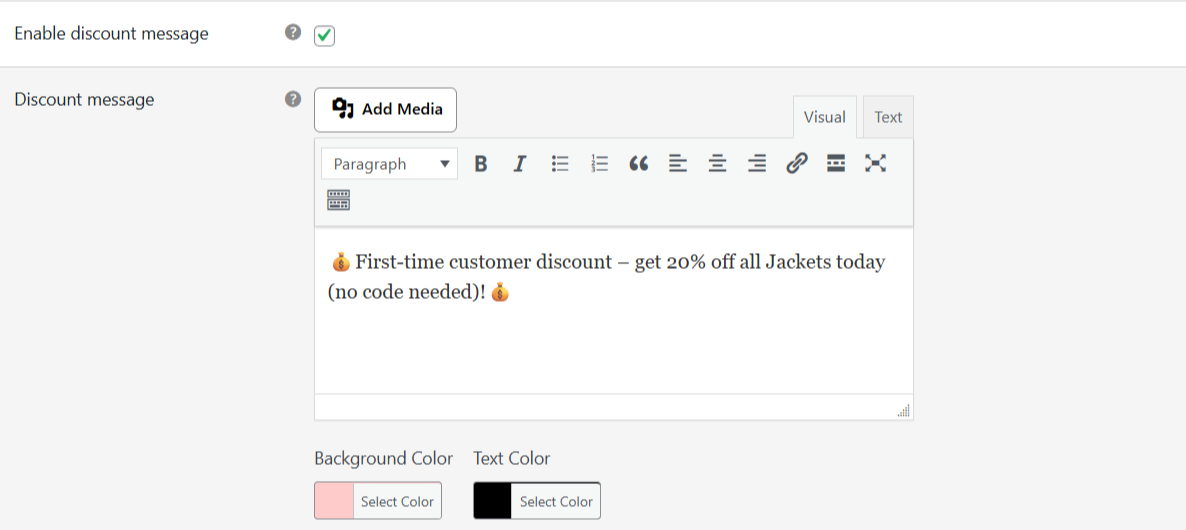Screen dimensions: 1186x530
Task: Show help tooltip for Discount message
Action: tap(293, 99)
